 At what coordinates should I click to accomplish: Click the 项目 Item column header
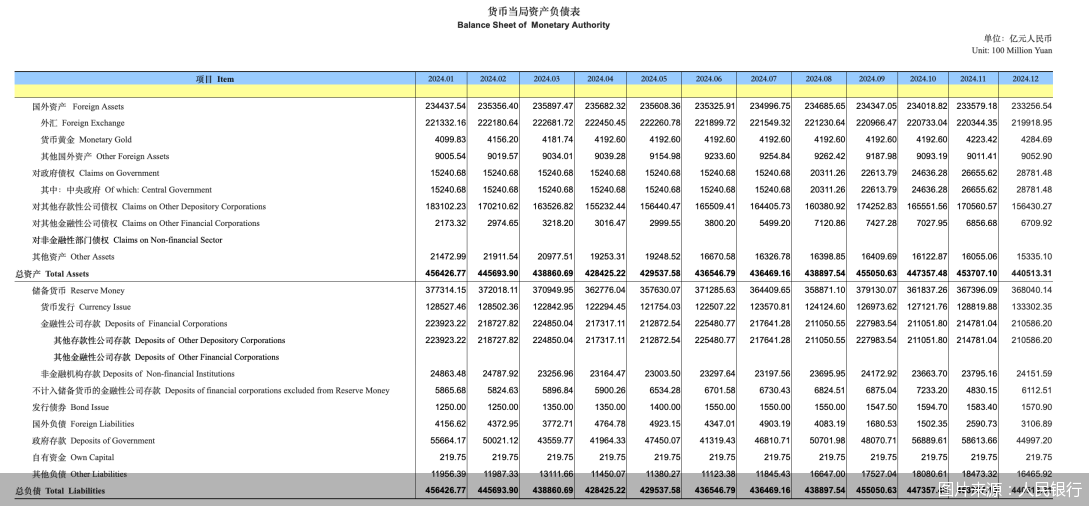214,79
